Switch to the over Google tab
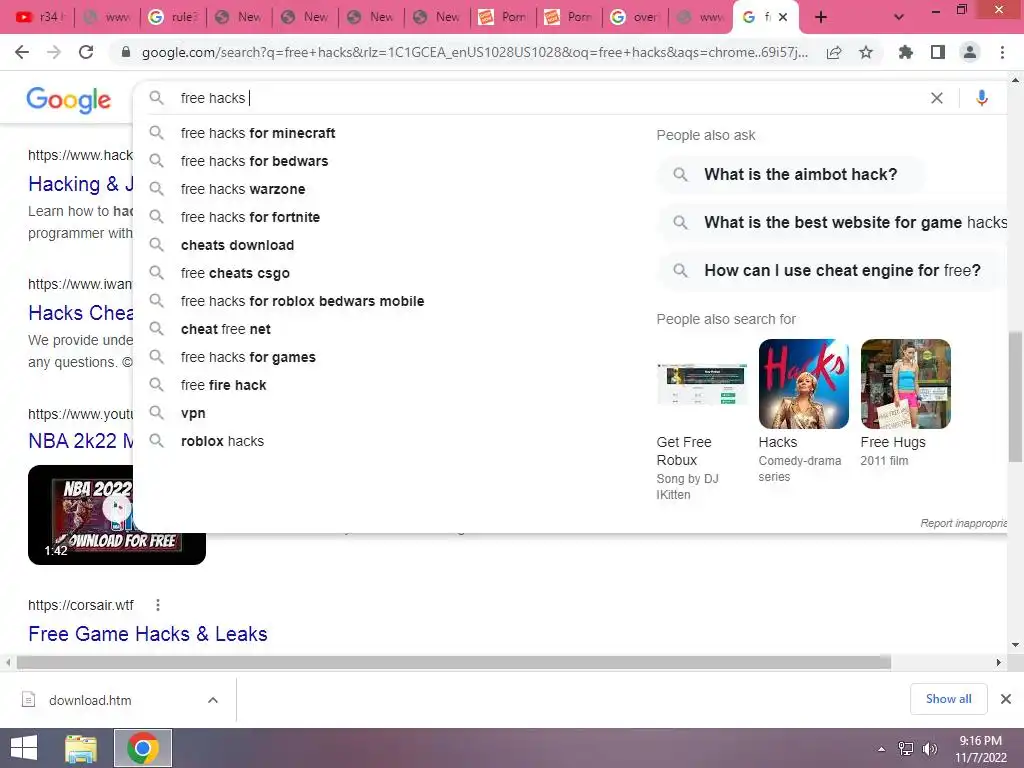 (635, 18)
